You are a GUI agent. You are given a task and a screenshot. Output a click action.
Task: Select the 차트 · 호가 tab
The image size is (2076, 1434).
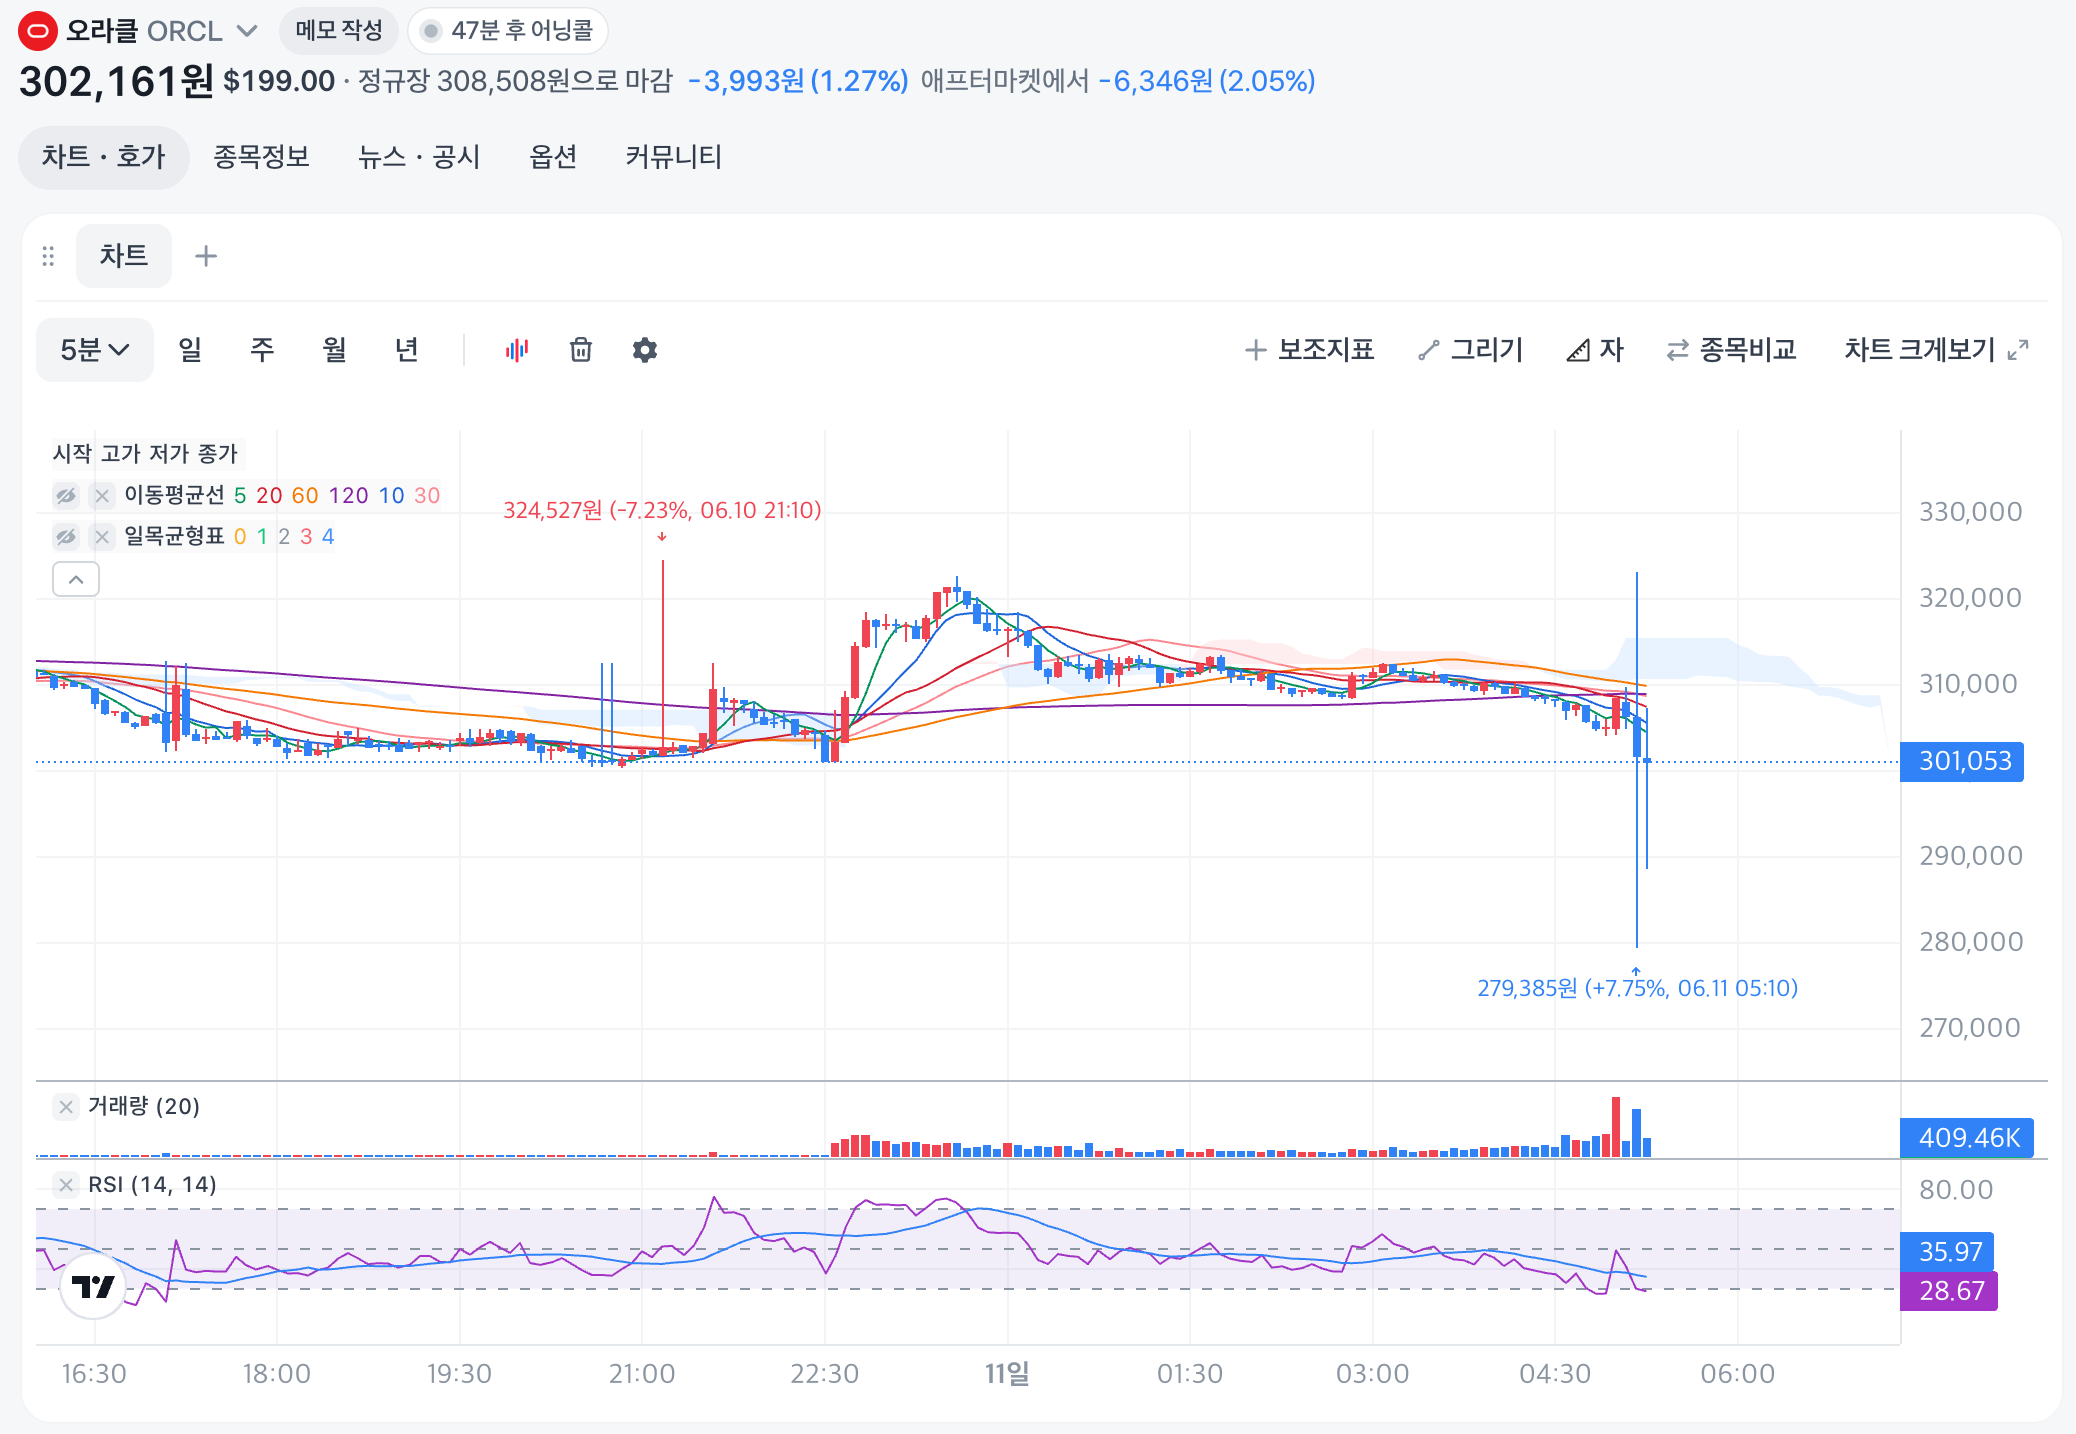click(x=103, y=157)
